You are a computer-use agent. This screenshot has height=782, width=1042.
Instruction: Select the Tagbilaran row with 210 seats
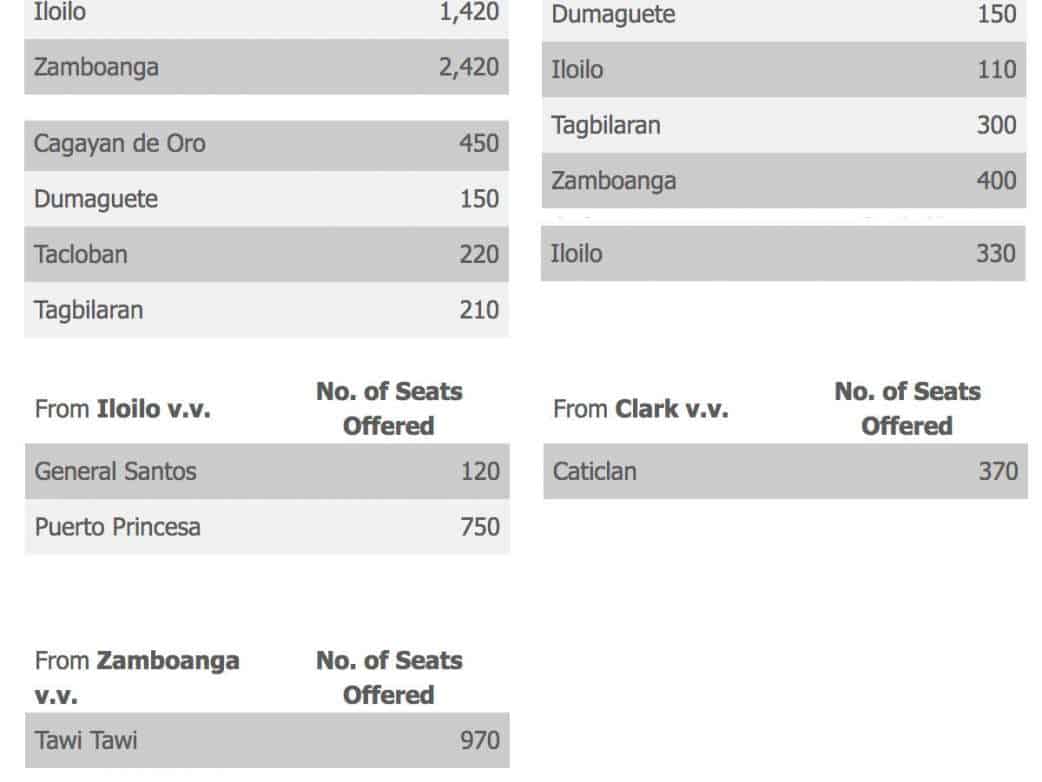(x=266, y=310)
